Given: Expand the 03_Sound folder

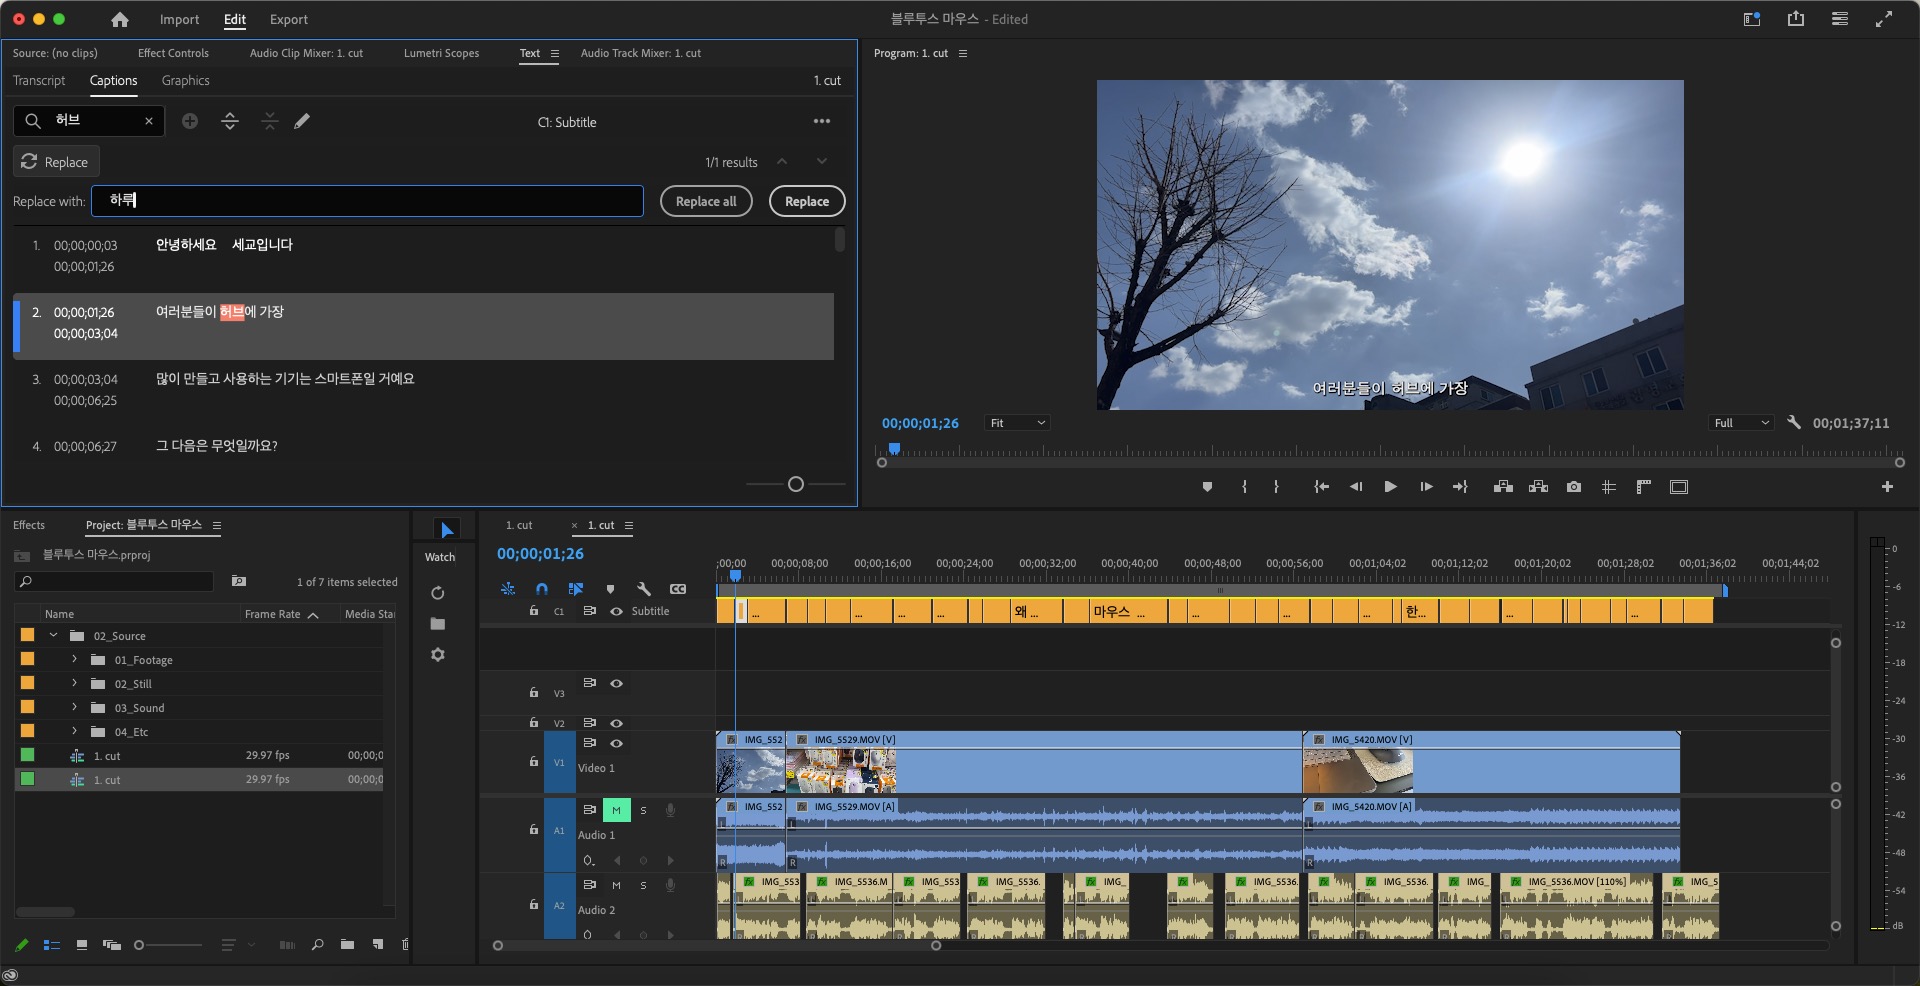Looking at the screenshot, I should 74,707.
